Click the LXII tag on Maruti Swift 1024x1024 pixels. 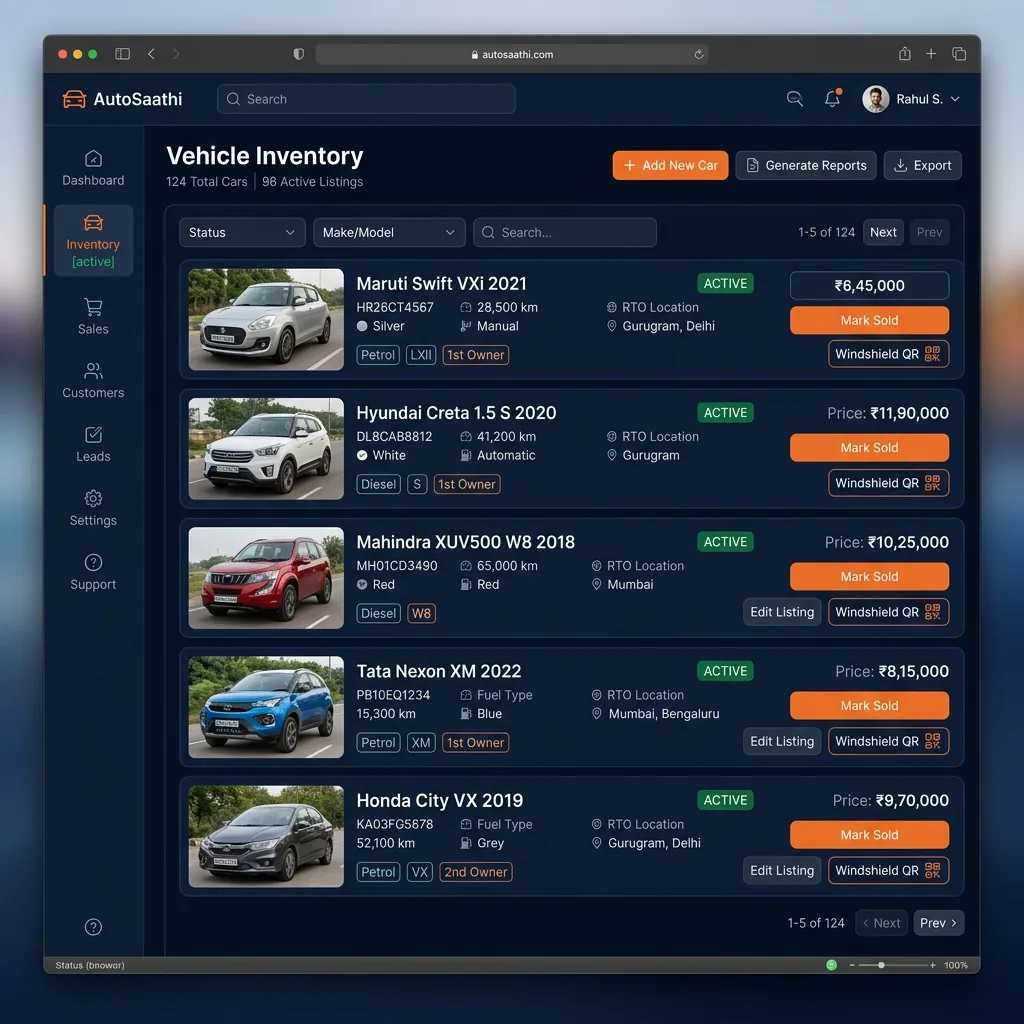[421, 355]
